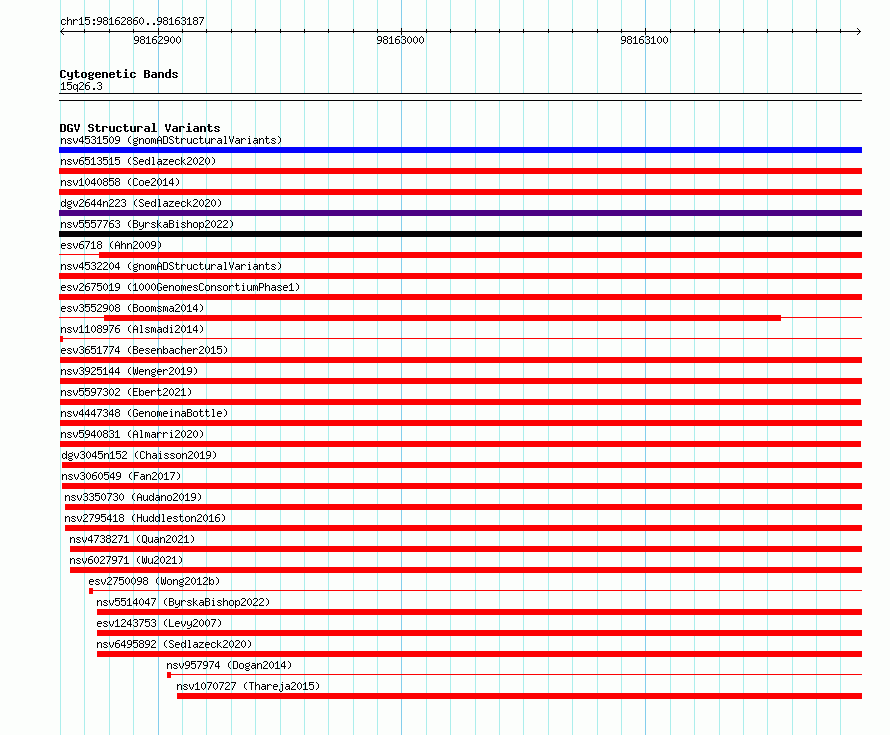The image size is (890, 735).
Task: Click the nsv4531509 (gnomADStructuralVariants) label
Action: click(171, 140)
